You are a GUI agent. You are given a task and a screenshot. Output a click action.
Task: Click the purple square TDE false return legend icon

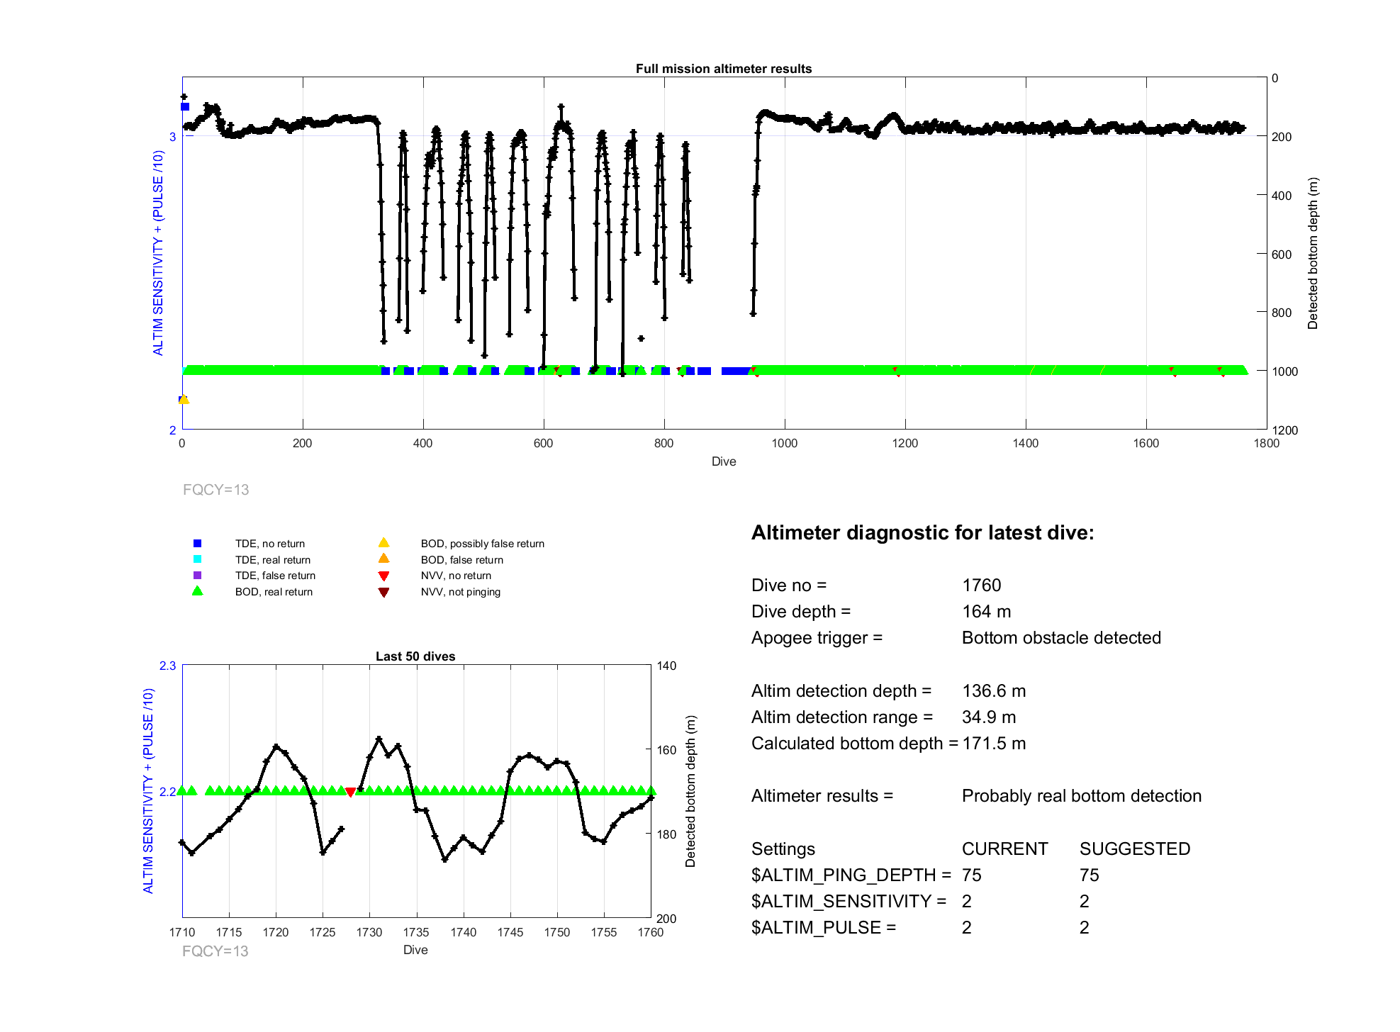point(197,575)
